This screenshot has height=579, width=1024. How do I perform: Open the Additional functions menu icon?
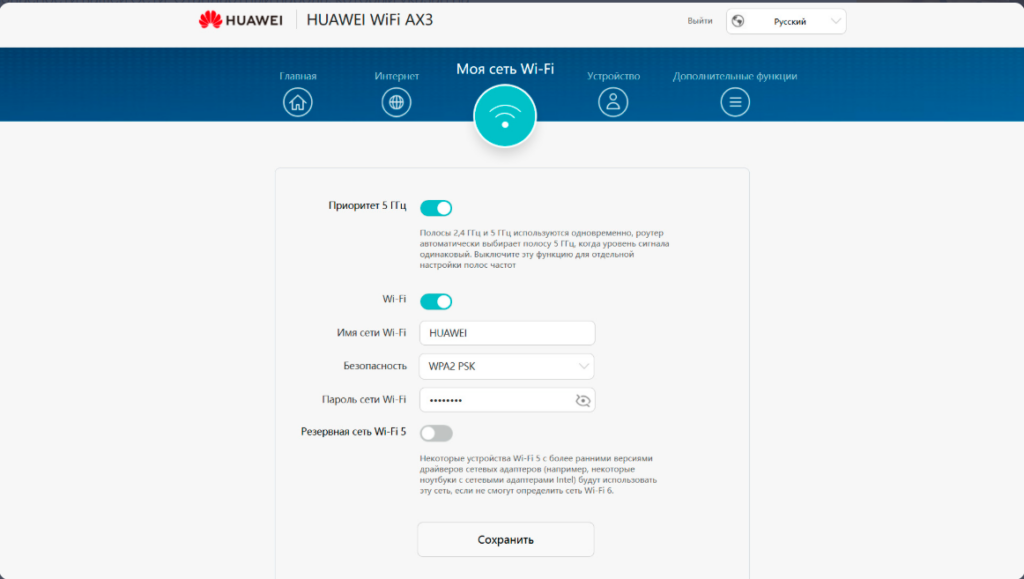pyautogui.click(x=735, y=101)
